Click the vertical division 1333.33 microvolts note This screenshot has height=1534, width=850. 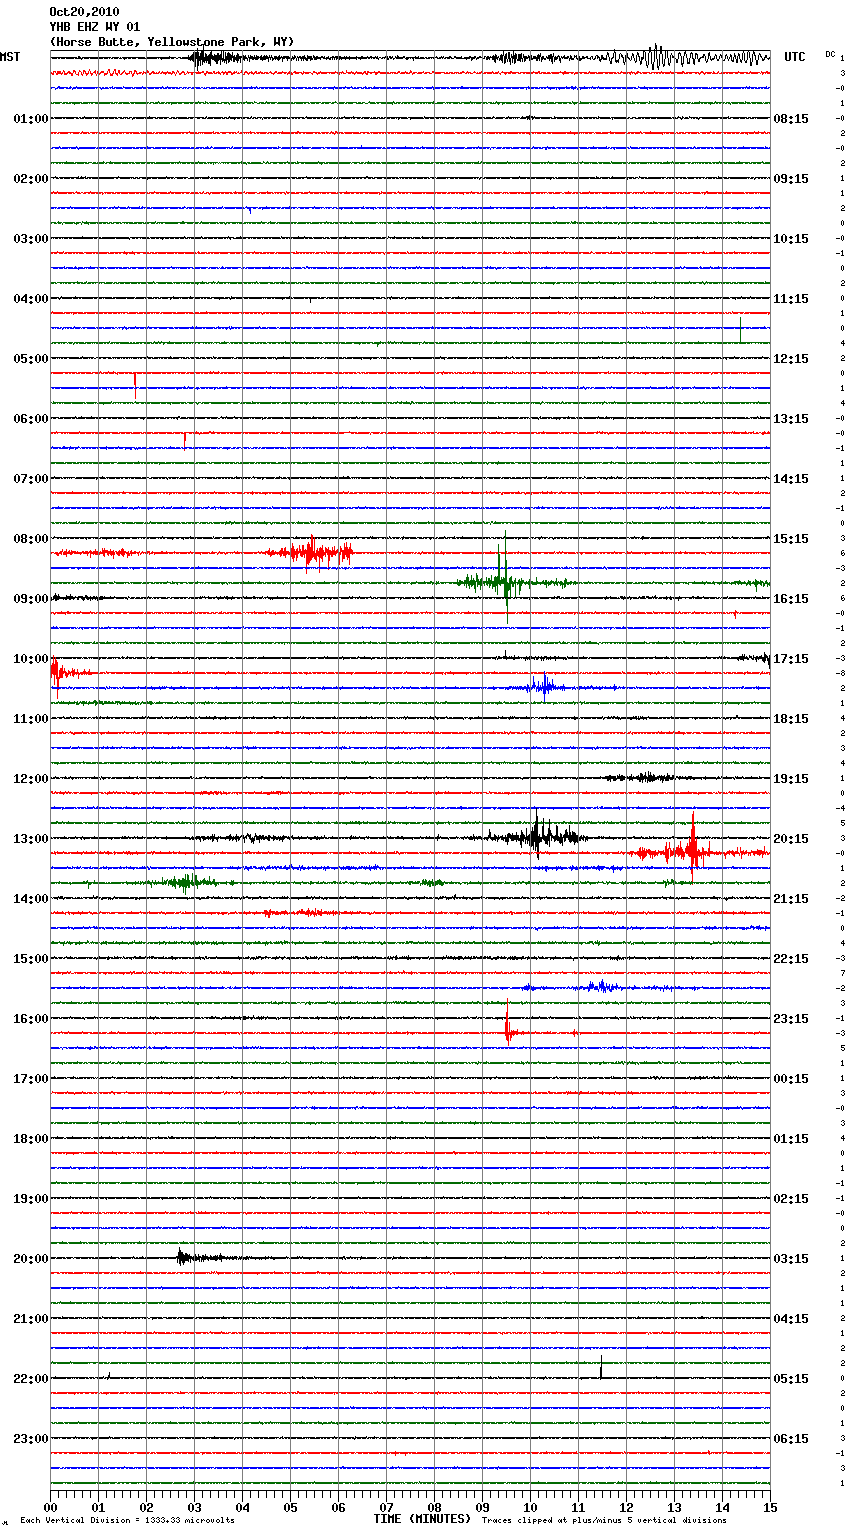tap(127, 1520)
